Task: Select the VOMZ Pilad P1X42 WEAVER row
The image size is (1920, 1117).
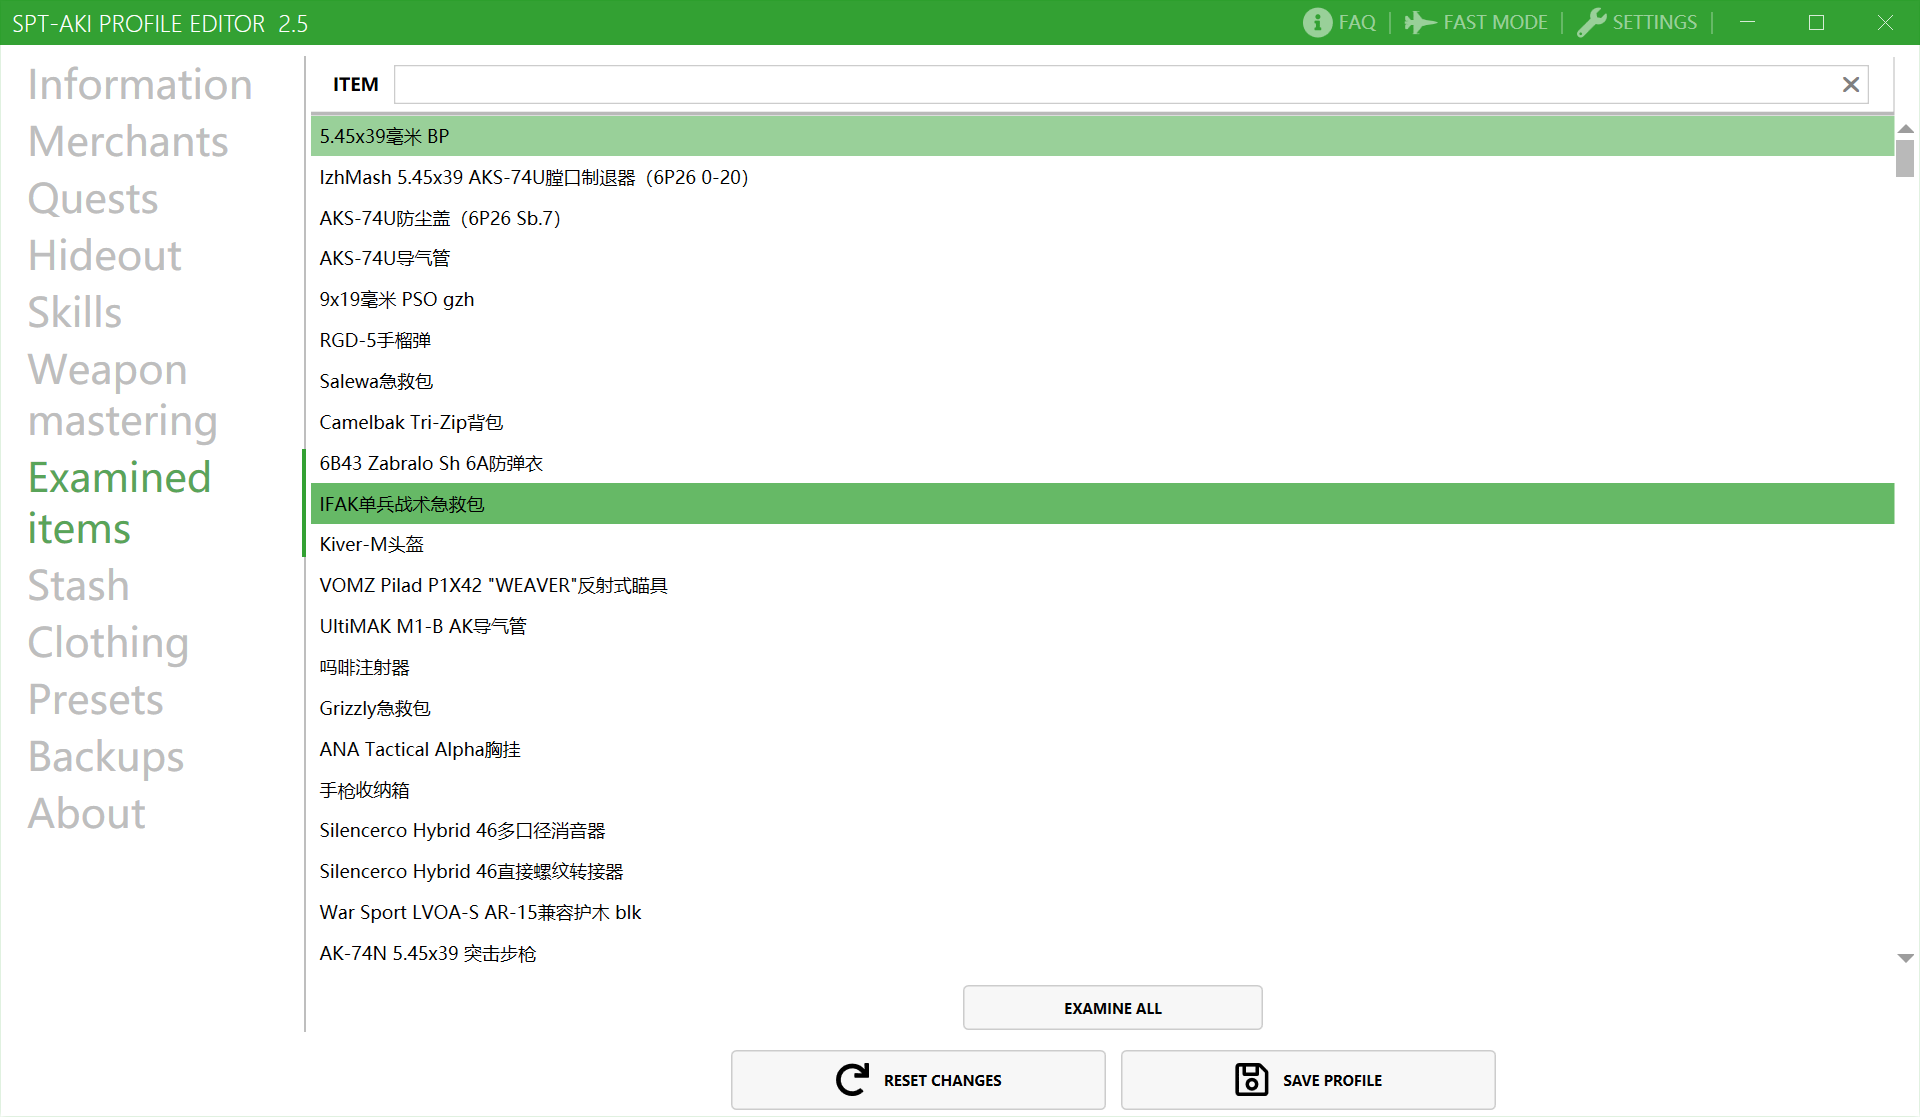Action: coord(1102,585)
